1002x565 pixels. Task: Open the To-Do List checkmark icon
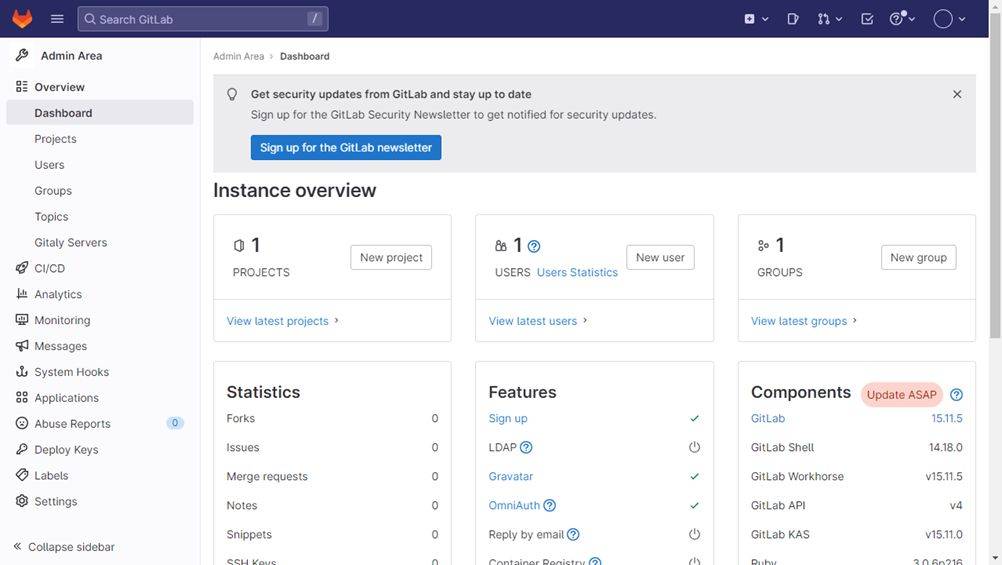click(867, 19)
